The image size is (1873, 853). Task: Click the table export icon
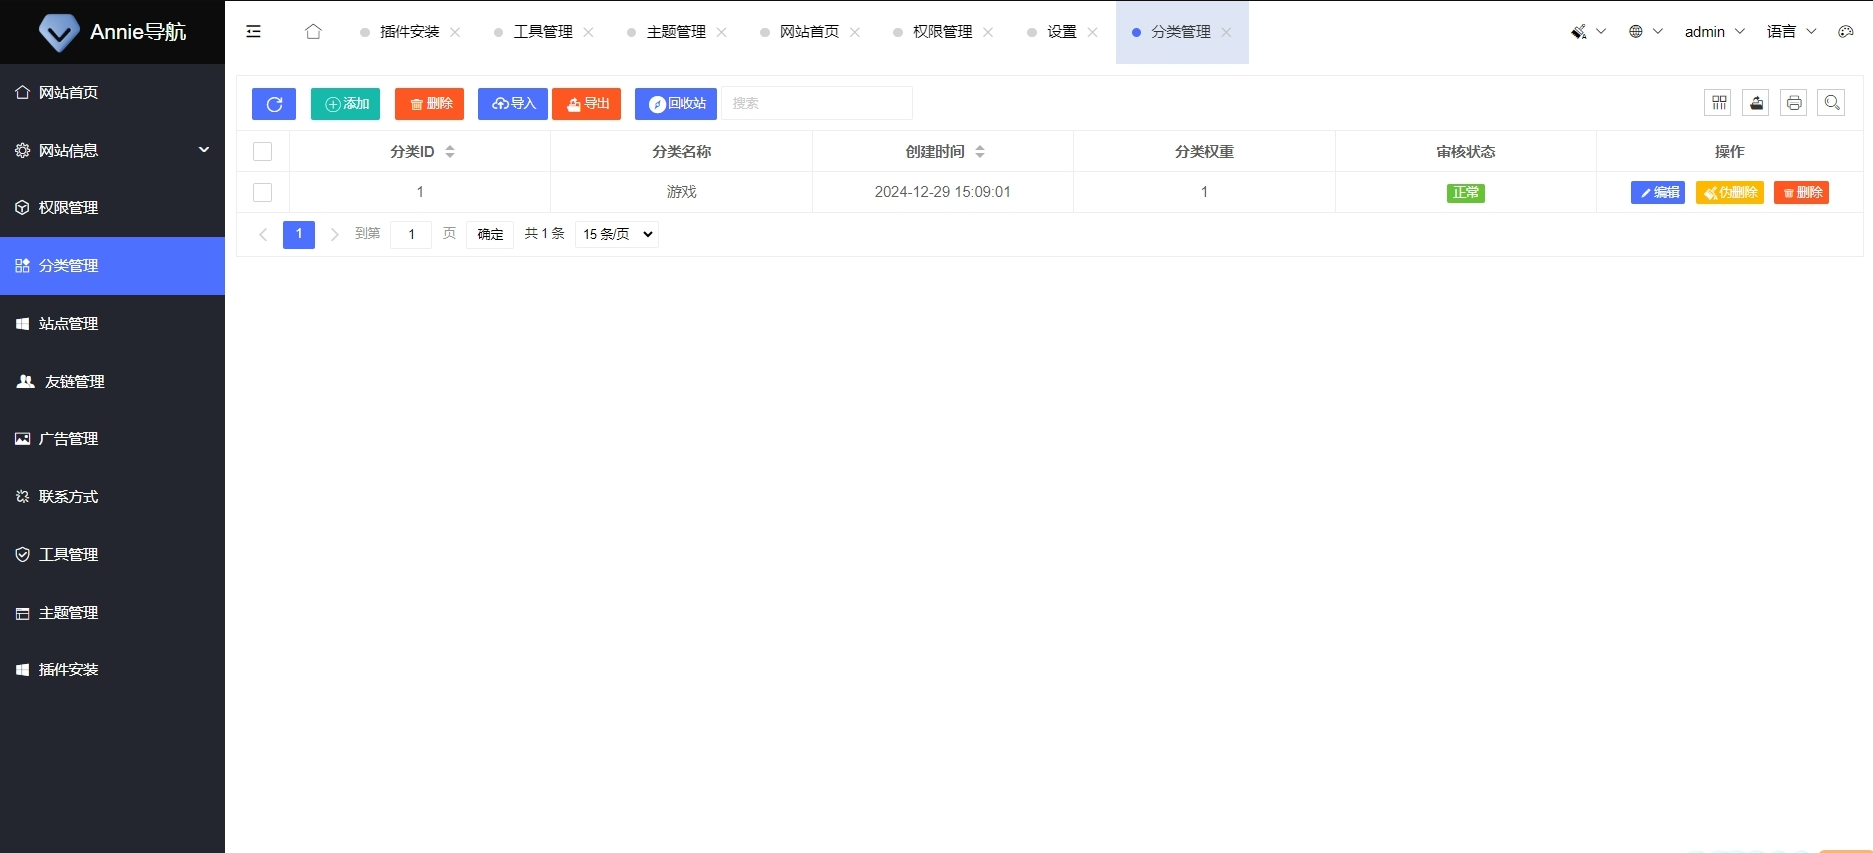(1756, 103)
